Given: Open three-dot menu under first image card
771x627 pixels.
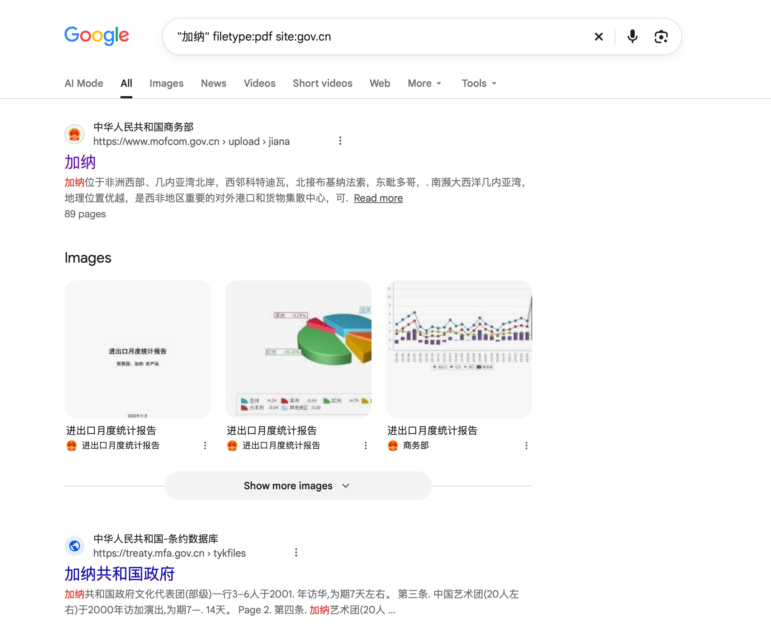Looking at the screenshot, I should pyautogui.click(x=205, y=446).
